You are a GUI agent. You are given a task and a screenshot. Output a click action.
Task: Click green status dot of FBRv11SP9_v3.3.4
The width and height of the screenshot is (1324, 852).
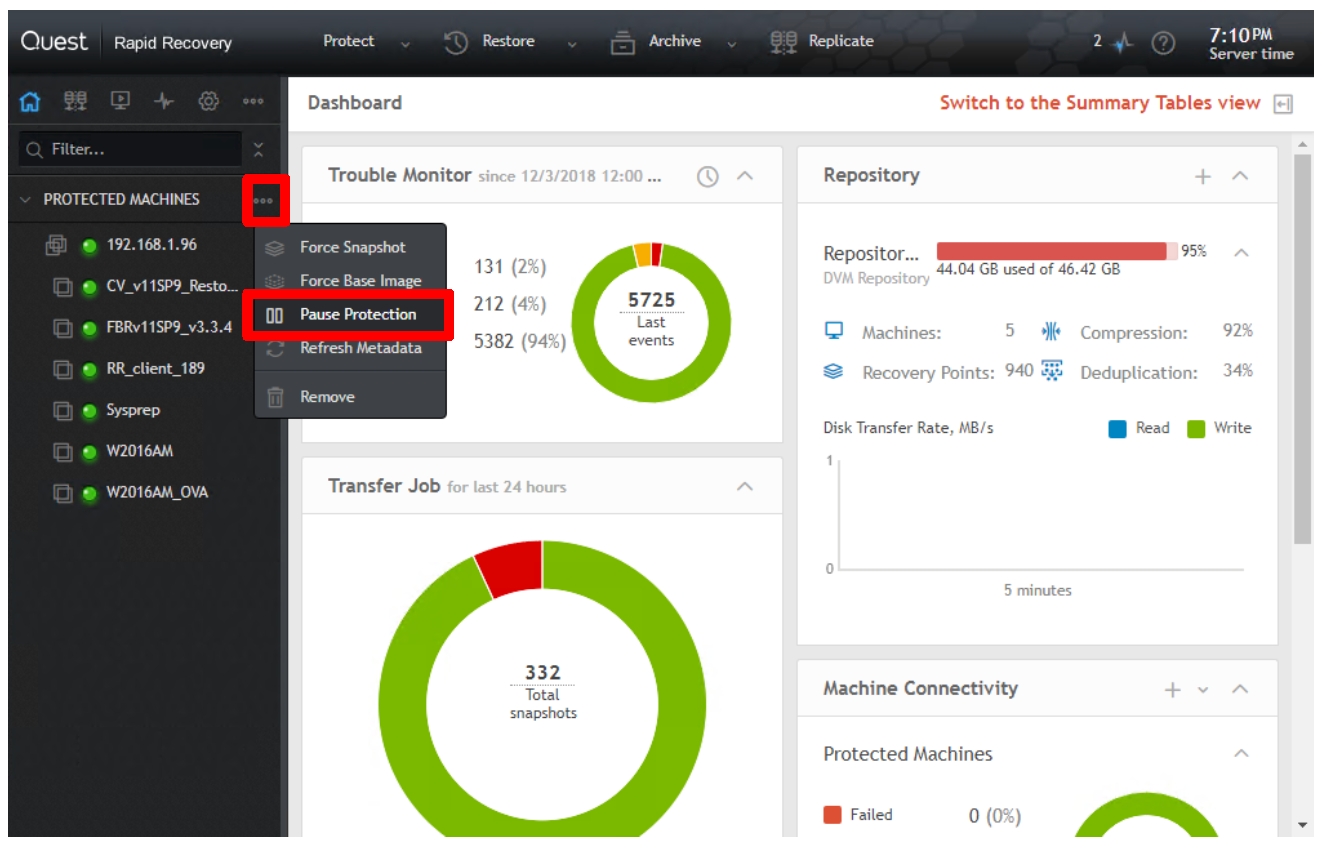90,328
